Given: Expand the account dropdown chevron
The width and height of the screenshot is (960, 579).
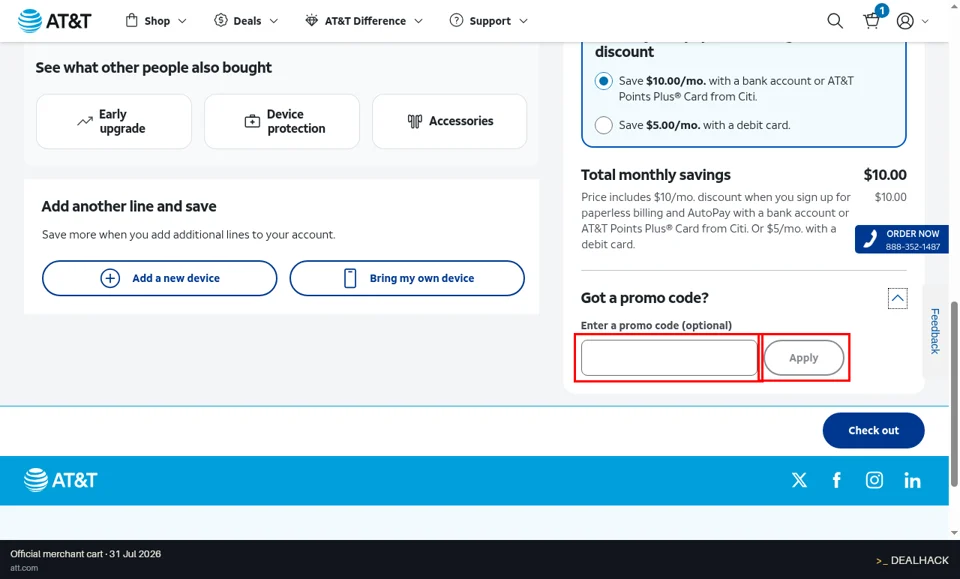Looking at the screenshot, I should [x=925, y=21].
